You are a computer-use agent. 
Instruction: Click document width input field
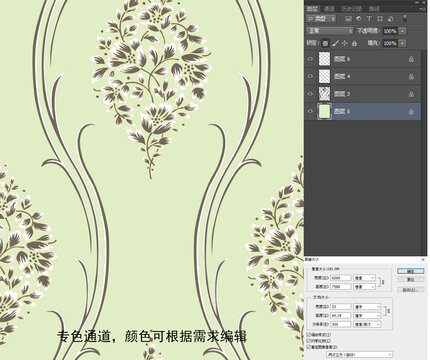(x=341, y=306)
